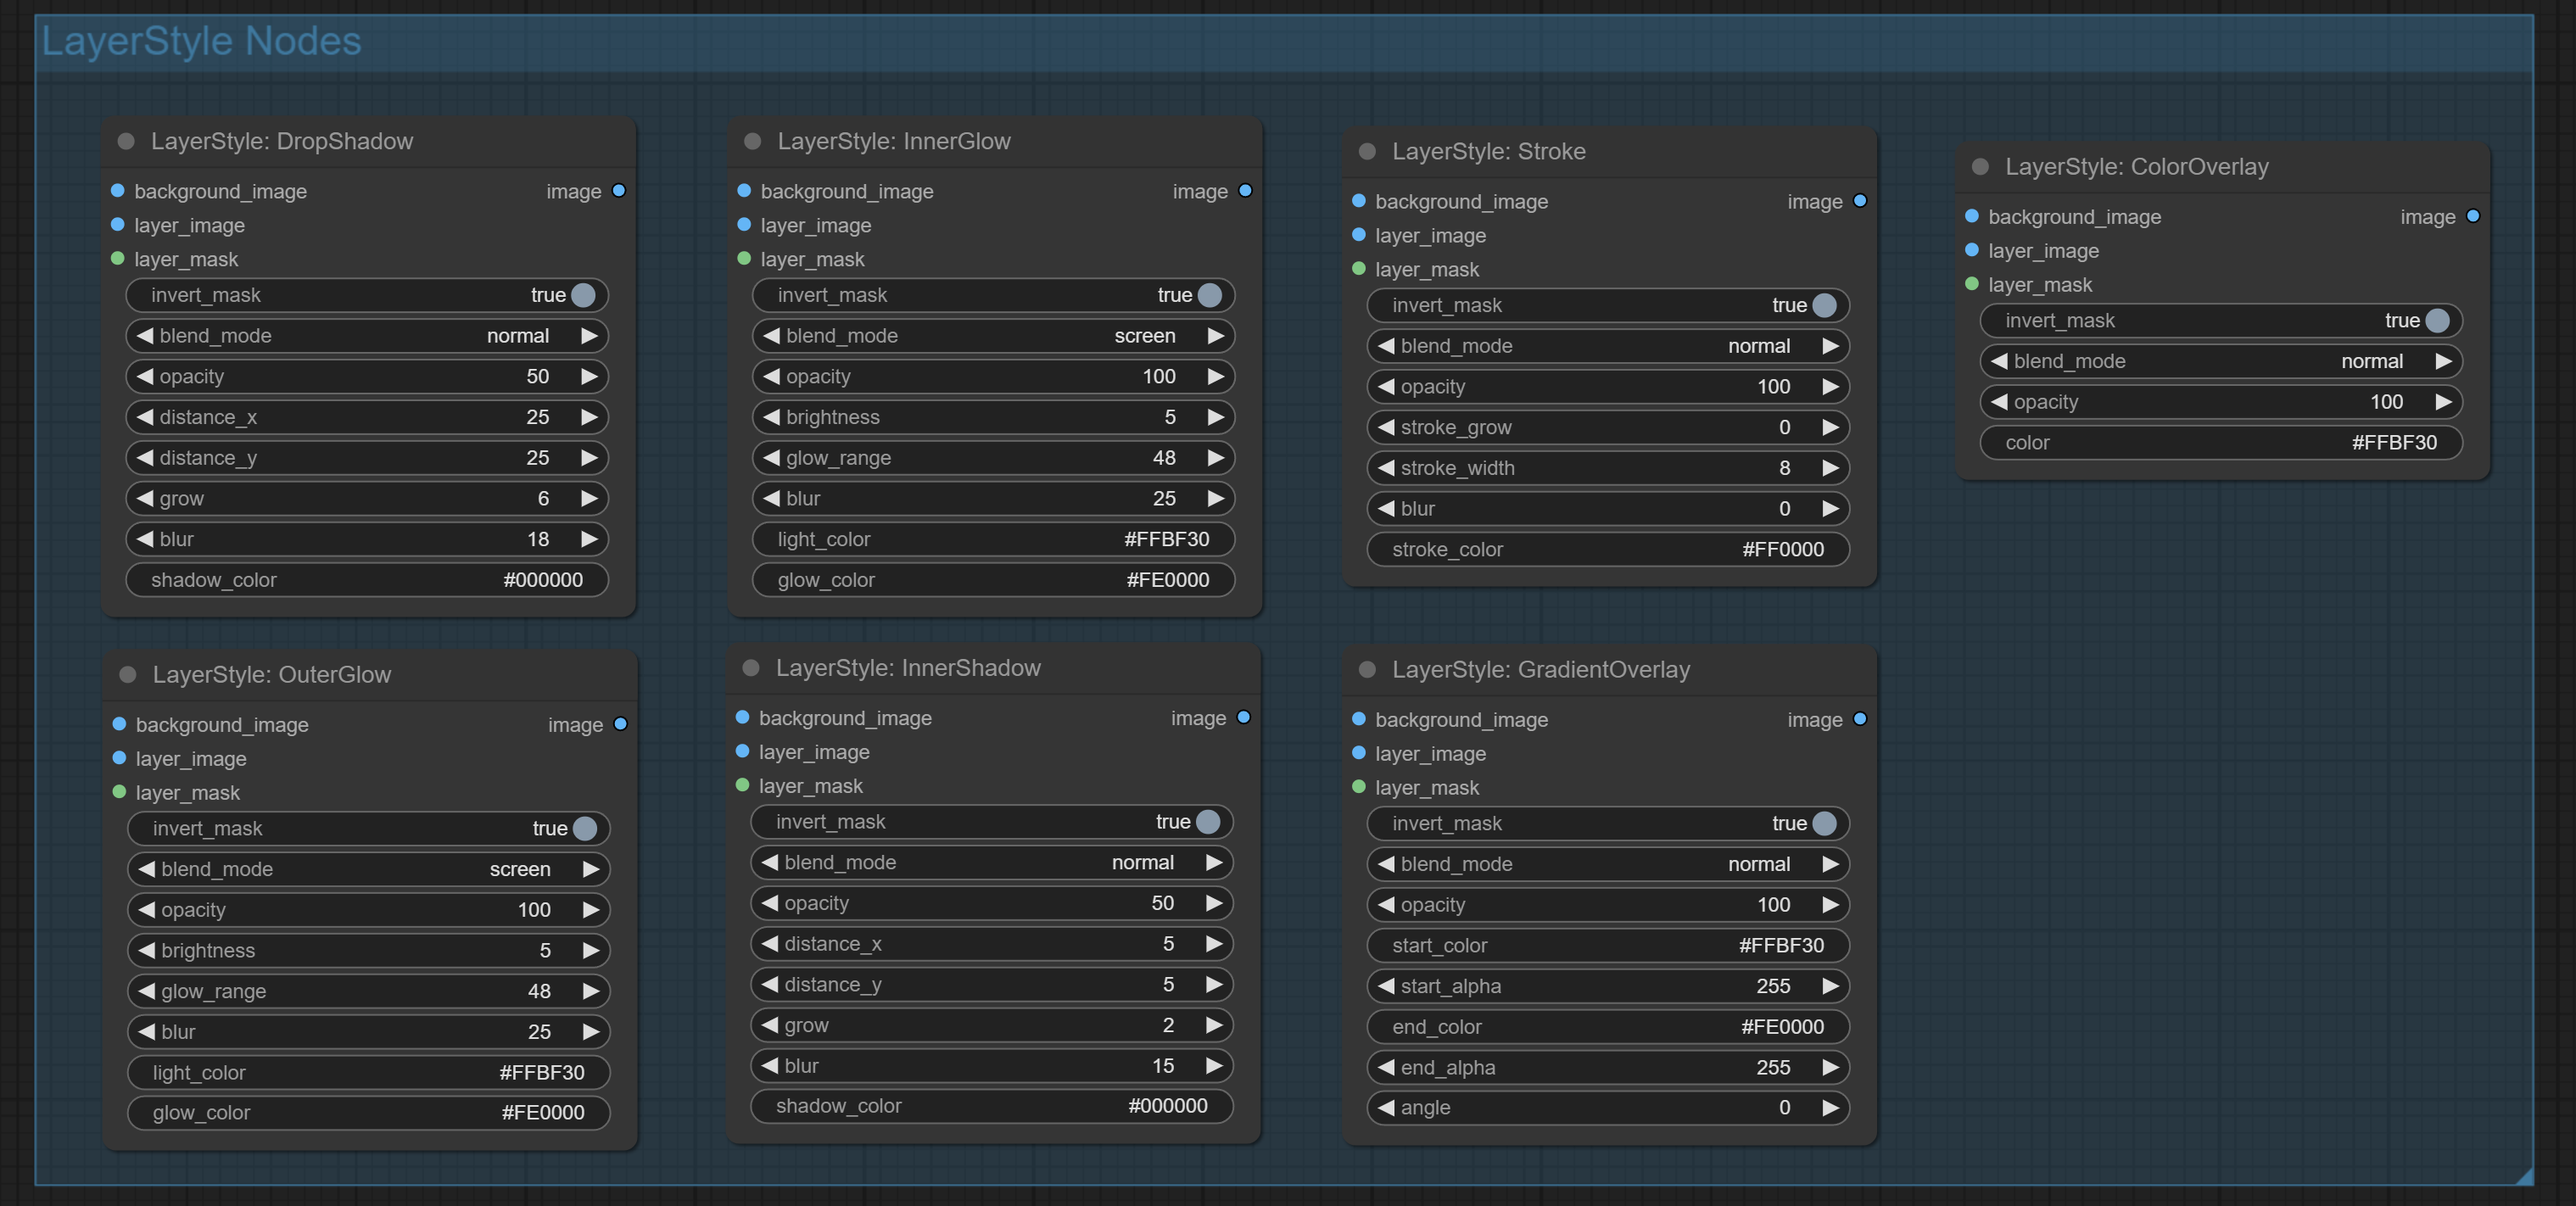Increase DropShadow opacity with right arrow
This screenshot has height=1206, width=2576.
point(589,376)
